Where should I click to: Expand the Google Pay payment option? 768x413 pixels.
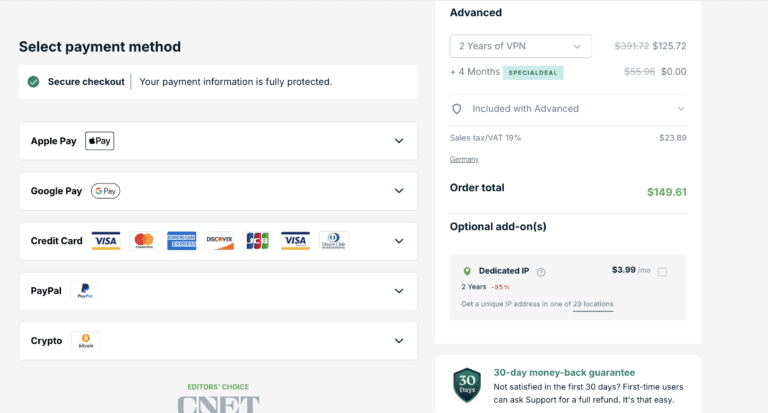[x=398, y=191]
